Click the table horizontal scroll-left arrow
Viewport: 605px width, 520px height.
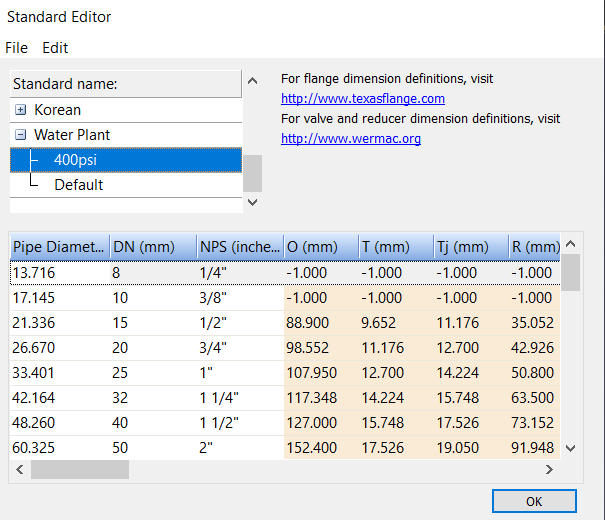(x=20, y=469)
